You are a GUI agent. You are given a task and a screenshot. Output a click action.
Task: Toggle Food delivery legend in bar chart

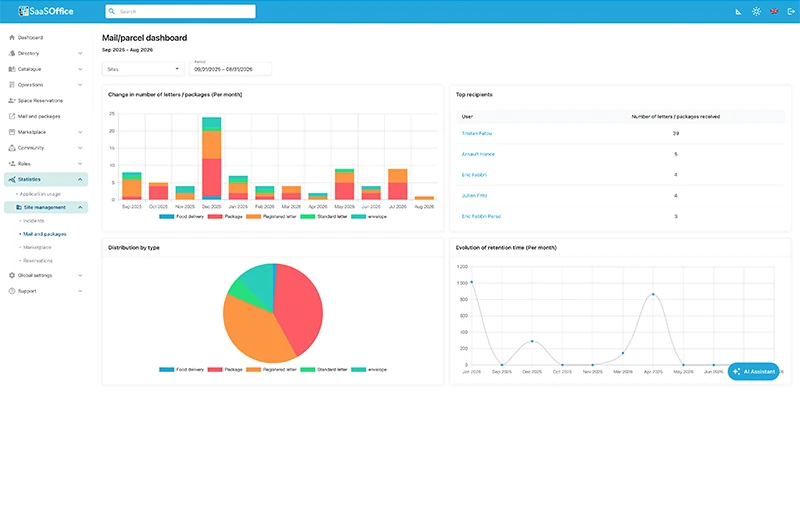(181, 216)
